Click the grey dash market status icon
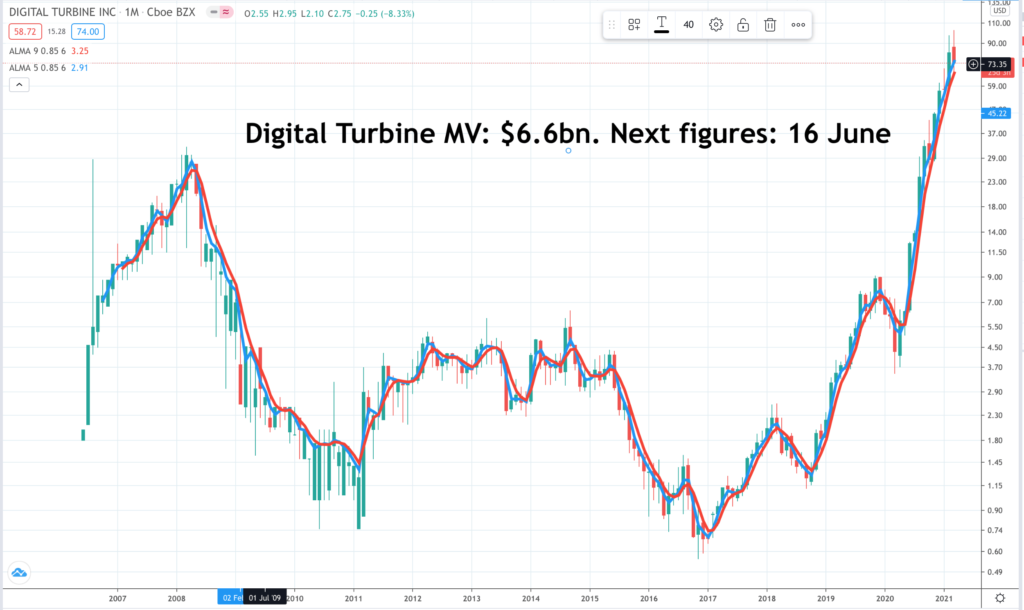1024x610 pixels. [214, 12]
